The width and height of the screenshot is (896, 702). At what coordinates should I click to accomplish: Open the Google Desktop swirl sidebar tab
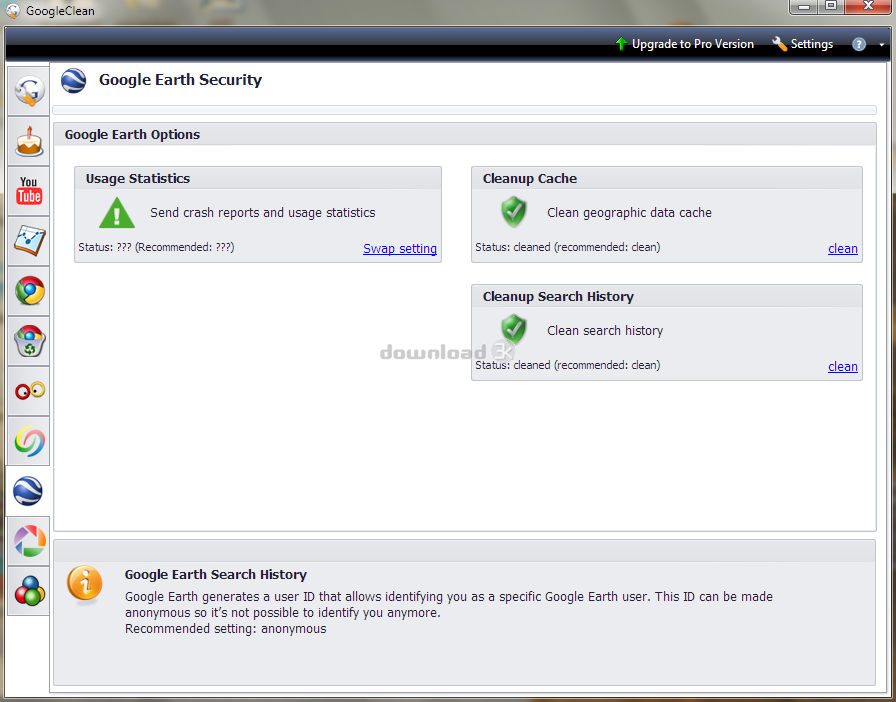pyautogui.click(x=29, y=441)
